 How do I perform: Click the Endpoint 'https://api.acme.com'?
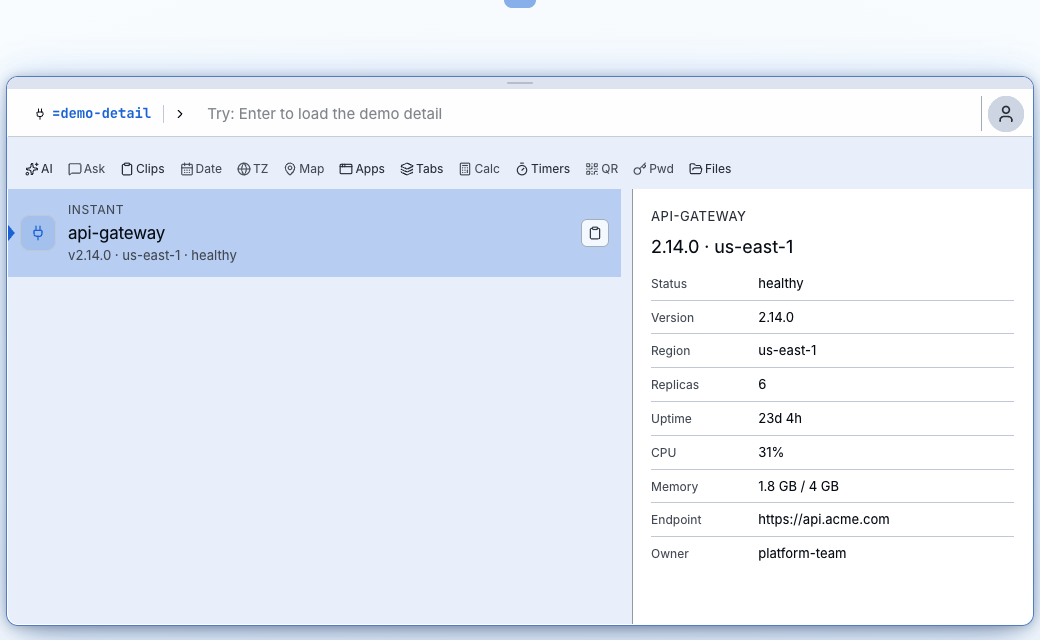(x=824, y=519)
